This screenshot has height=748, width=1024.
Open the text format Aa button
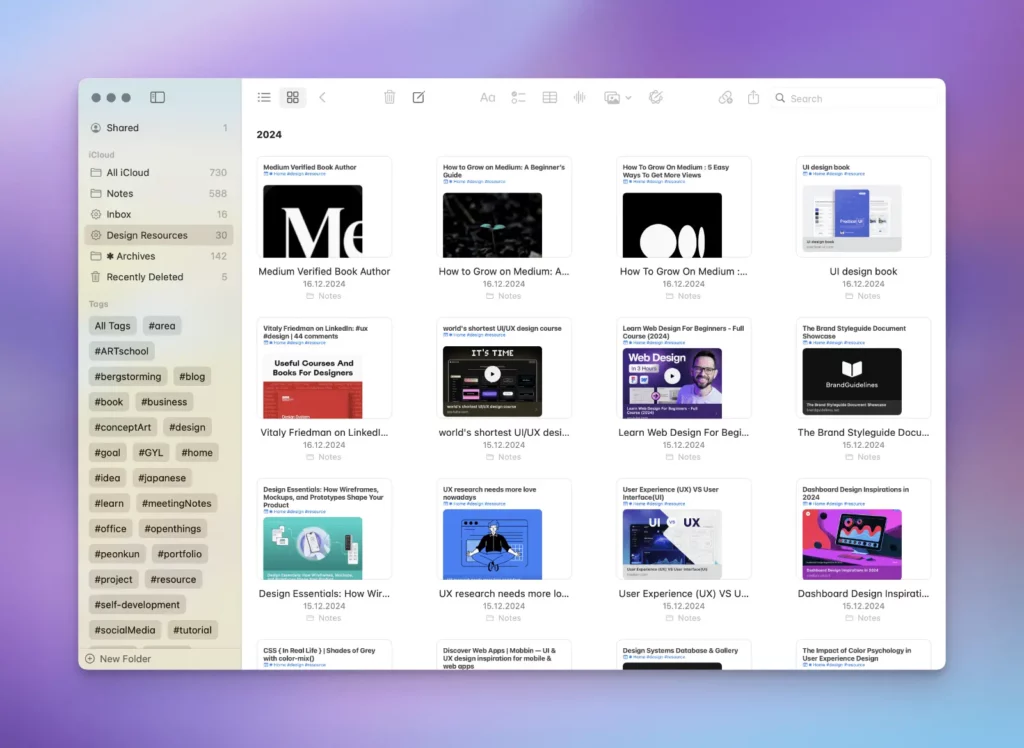(487, 97)
